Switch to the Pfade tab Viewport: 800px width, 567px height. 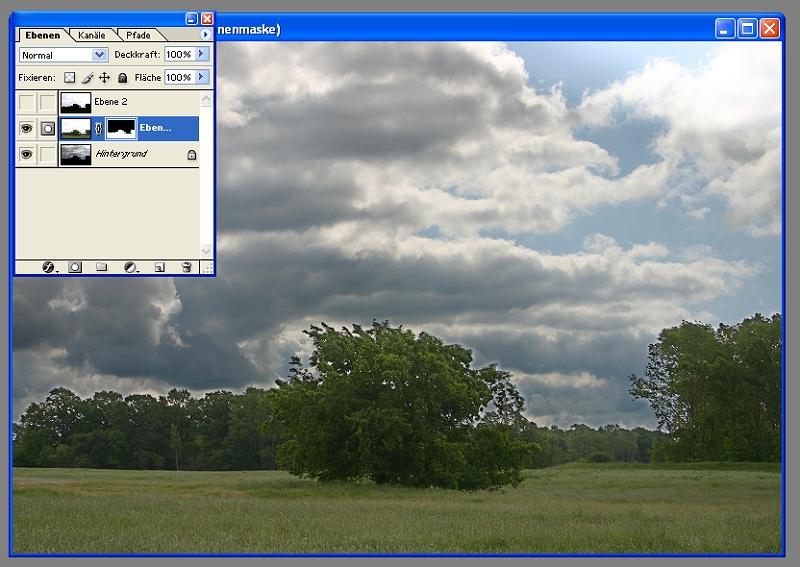[x=138, y=35]
